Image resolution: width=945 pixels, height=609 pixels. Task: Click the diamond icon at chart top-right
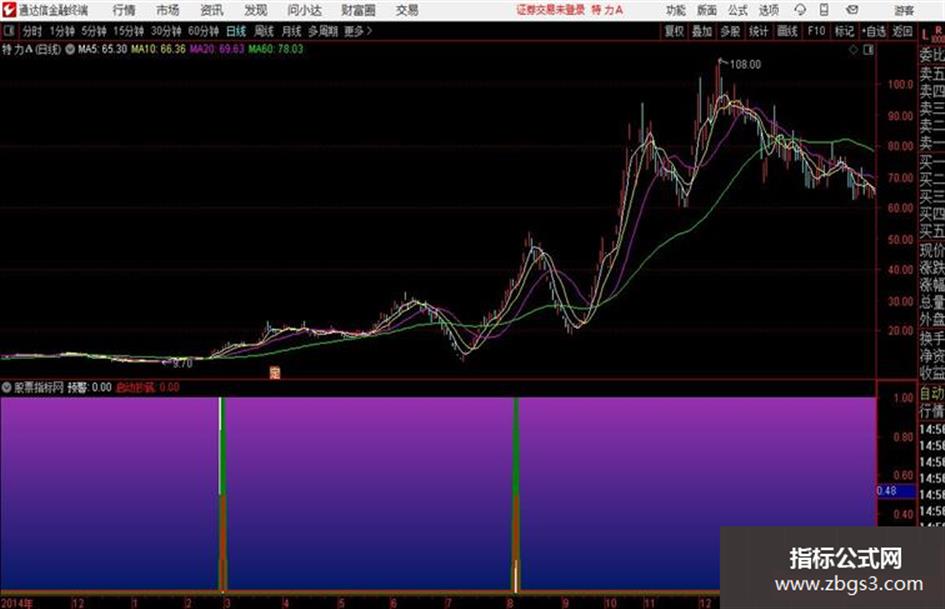coord(853,50)
